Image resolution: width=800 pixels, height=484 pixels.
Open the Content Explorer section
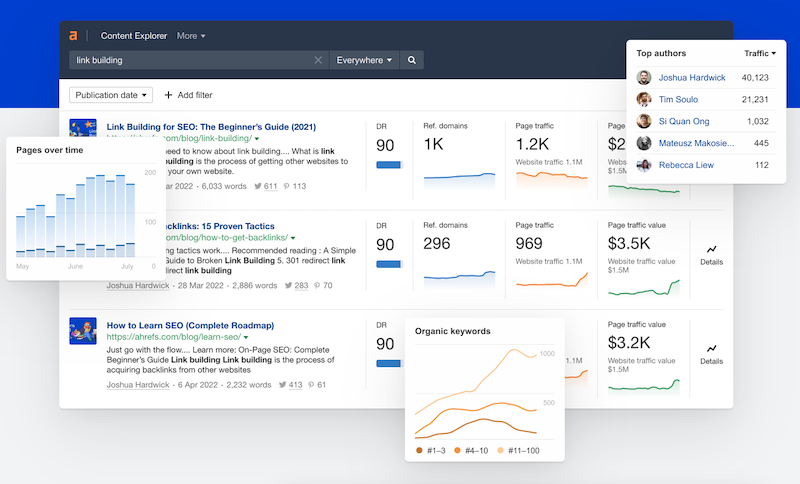click(x=134, y=36)
